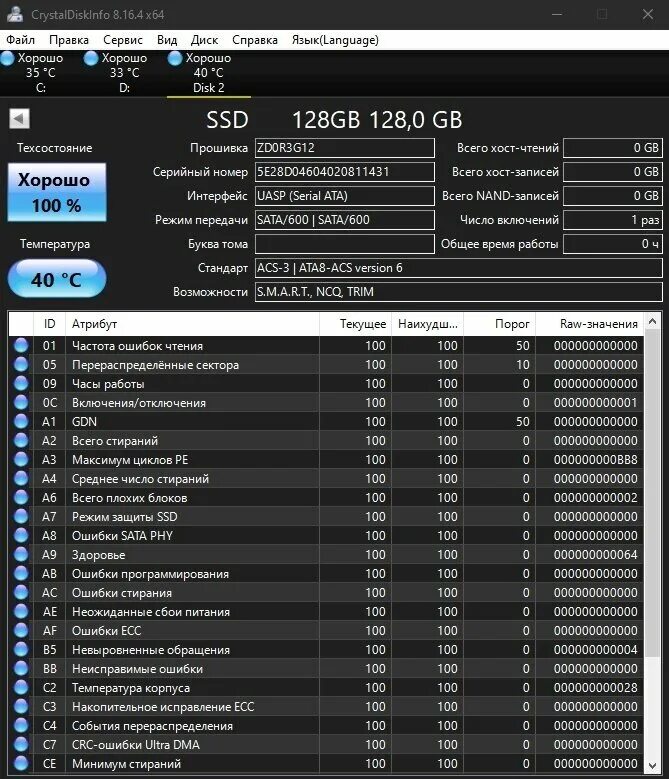Click the Число включений value 1 раз
This screenshot has width=669, height=779.
[613, 220]
